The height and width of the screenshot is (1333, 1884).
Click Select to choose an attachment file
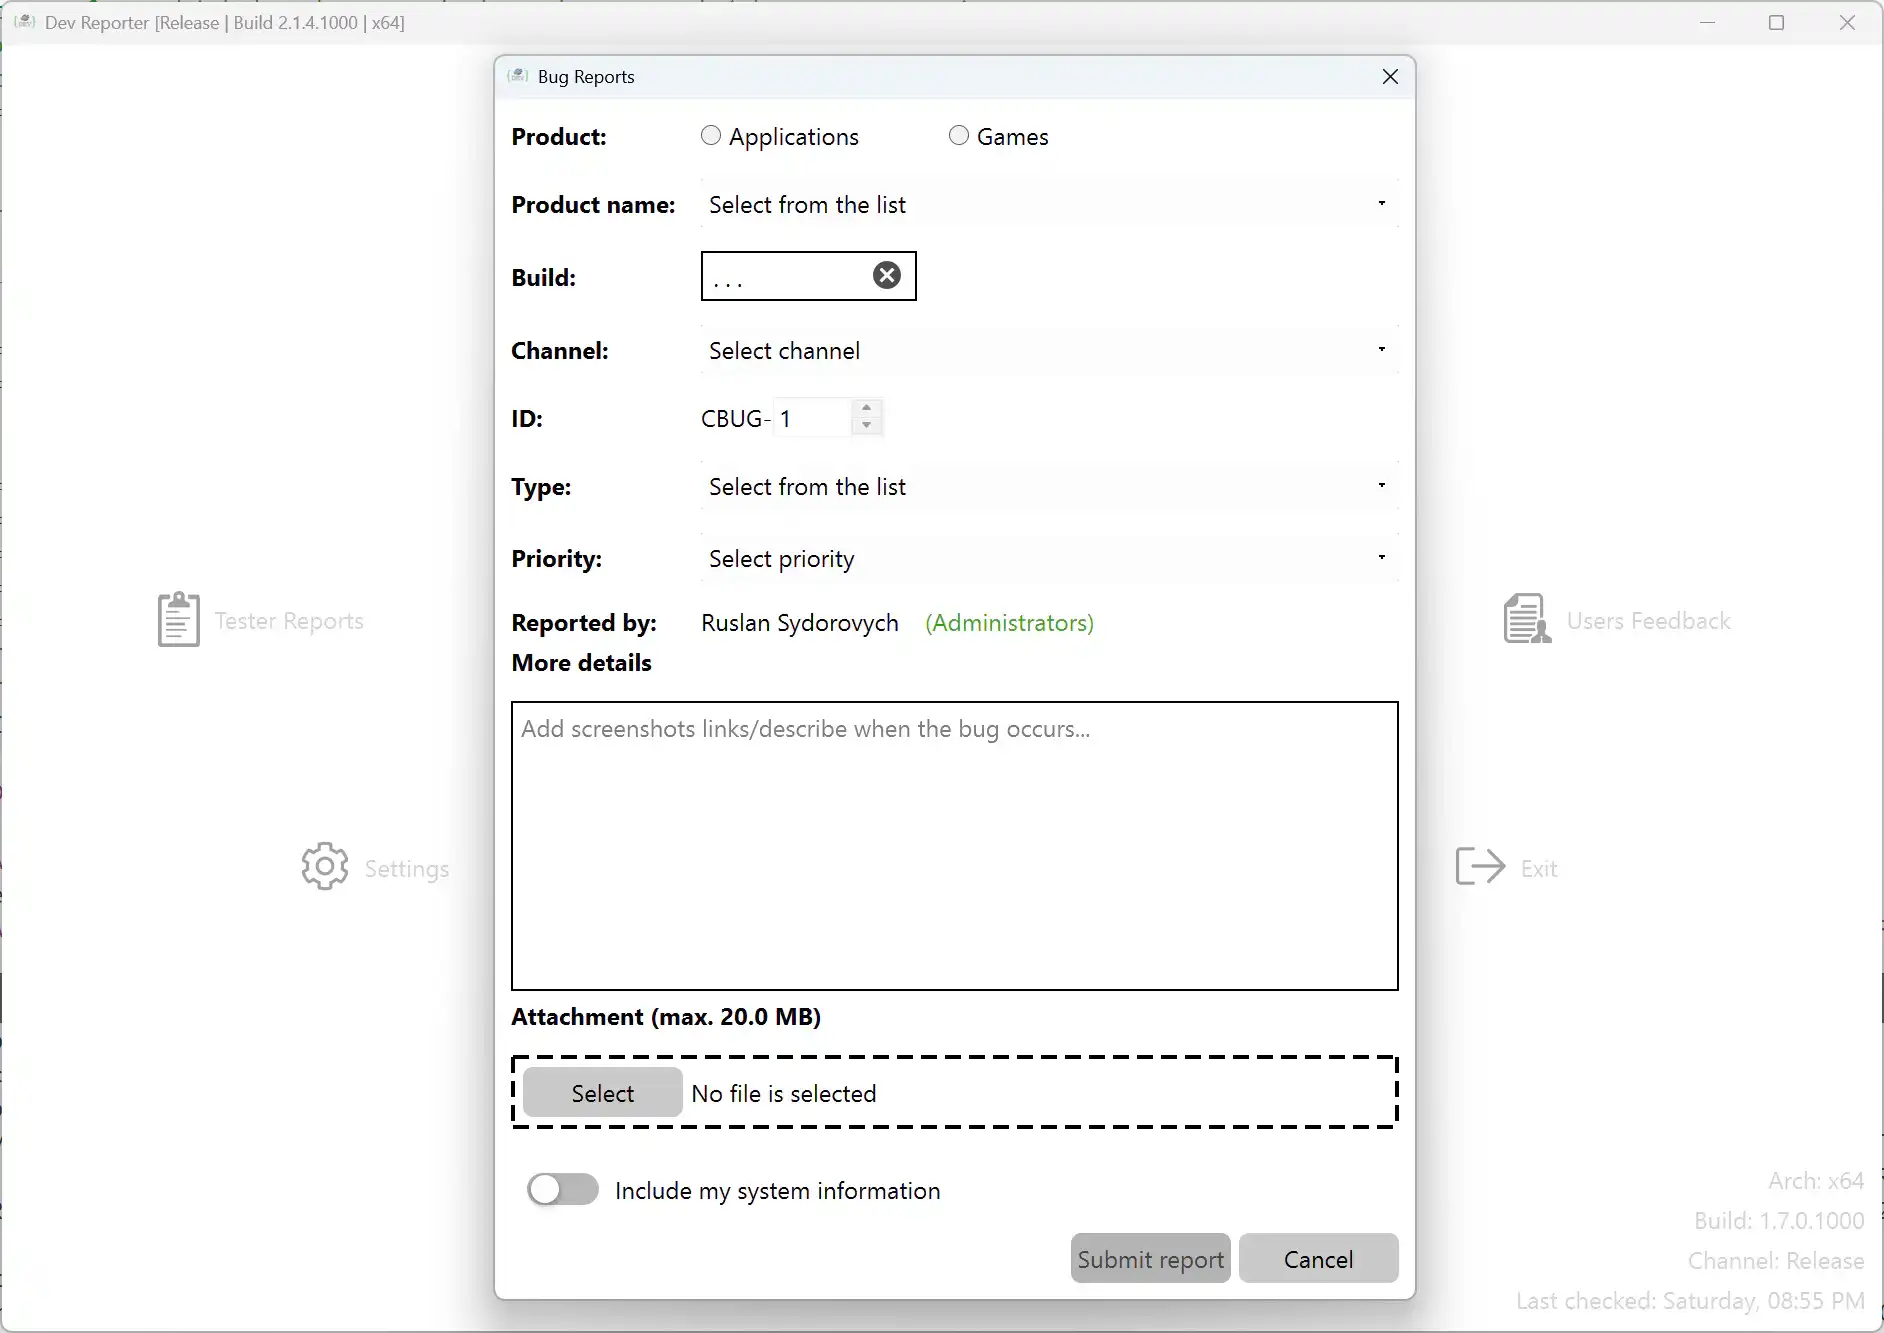point(602,1092)
